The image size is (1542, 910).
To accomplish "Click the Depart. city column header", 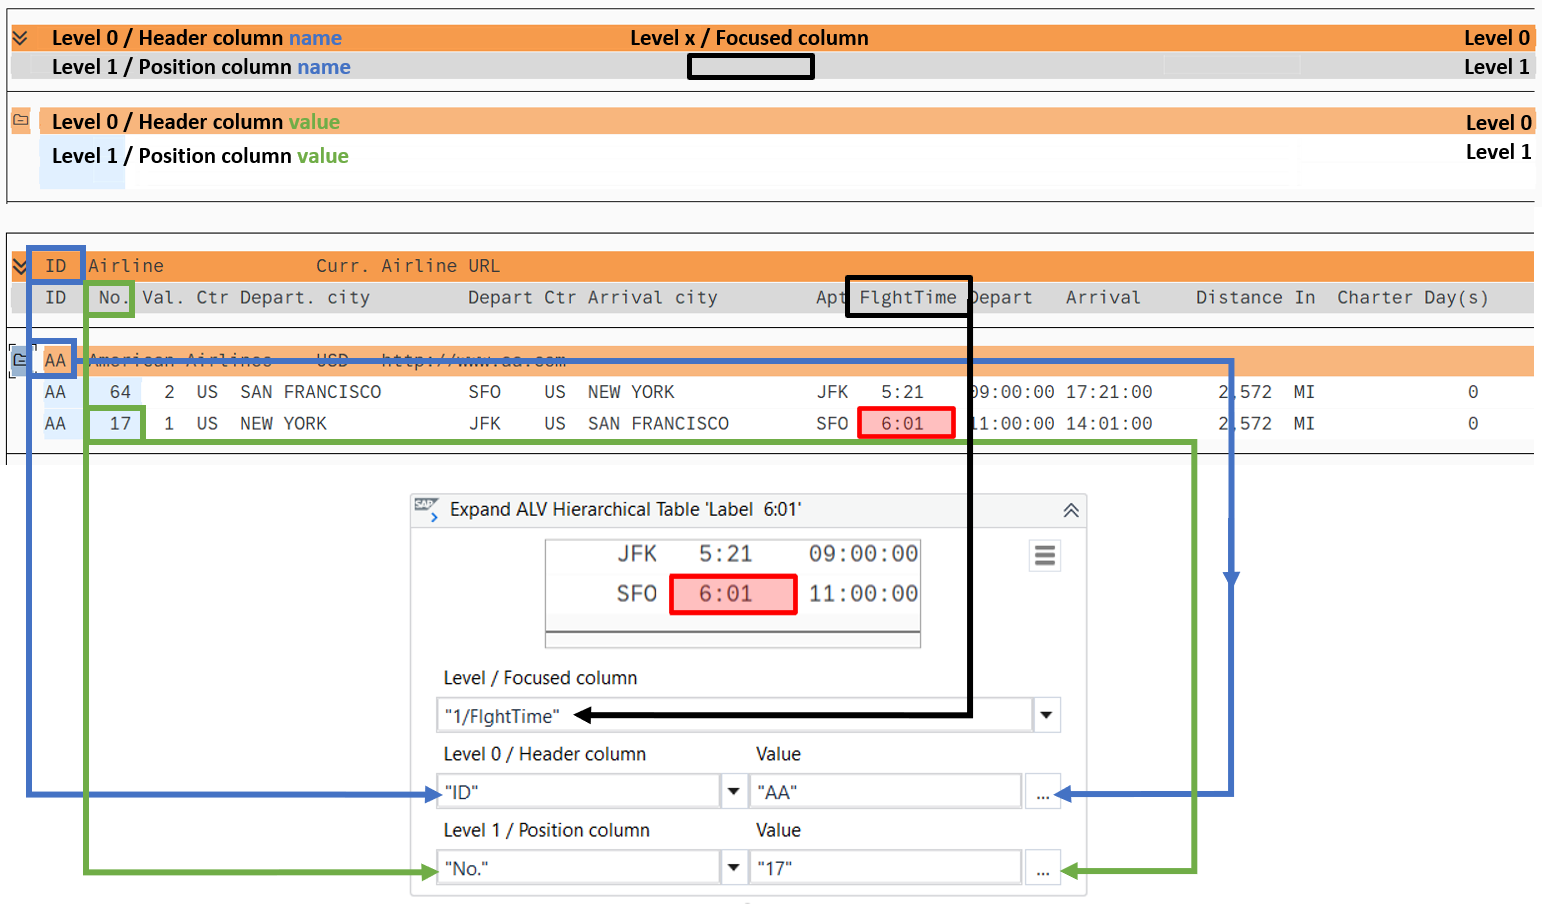I will click(305, 297).
